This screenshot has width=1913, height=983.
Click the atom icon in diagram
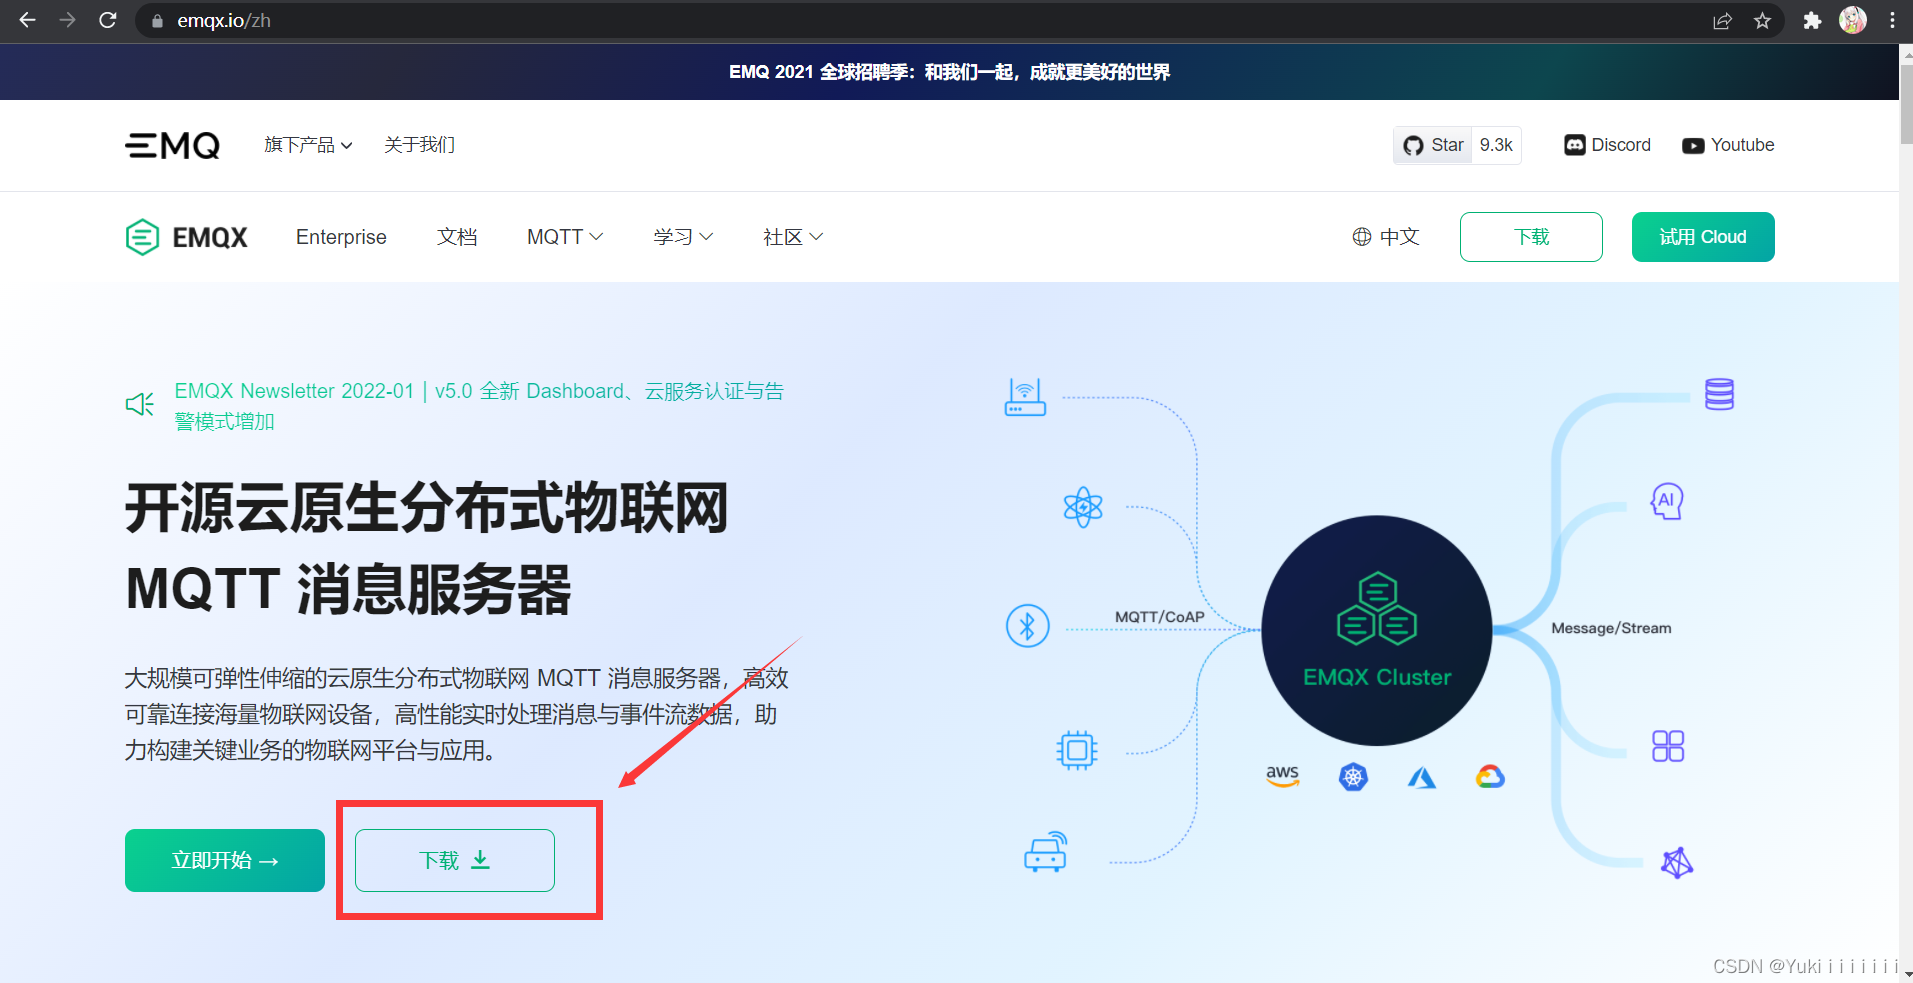click(1083, 508)
